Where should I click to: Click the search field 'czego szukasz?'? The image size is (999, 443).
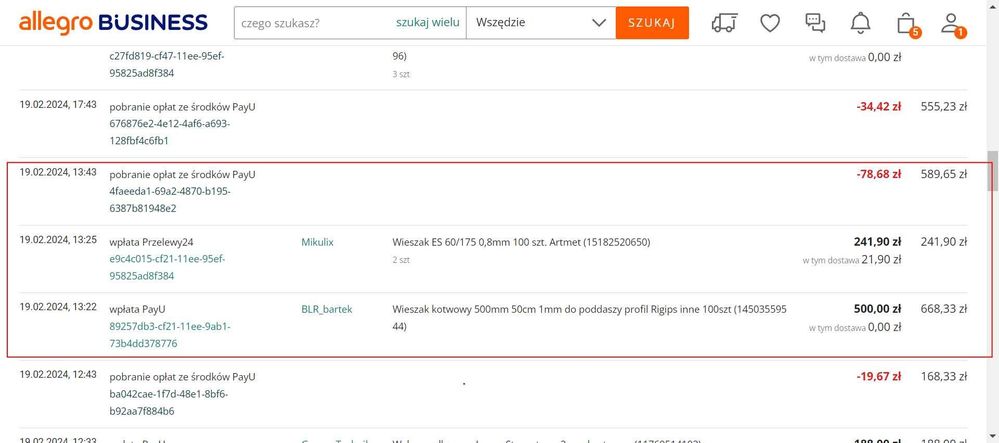pos(312,23)
